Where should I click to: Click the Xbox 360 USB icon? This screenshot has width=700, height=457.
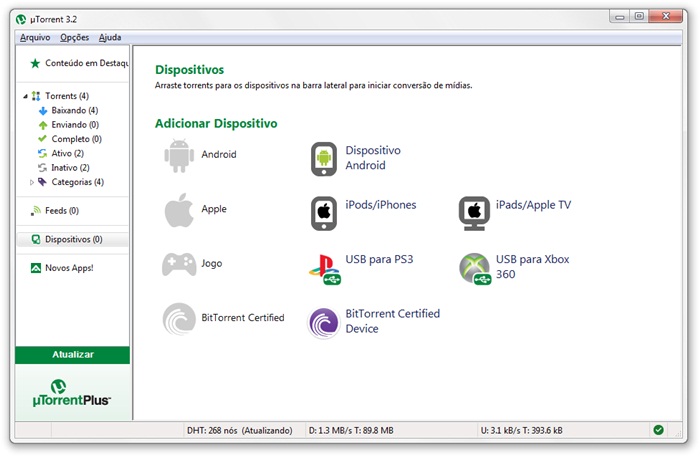[x=475, y=269]
